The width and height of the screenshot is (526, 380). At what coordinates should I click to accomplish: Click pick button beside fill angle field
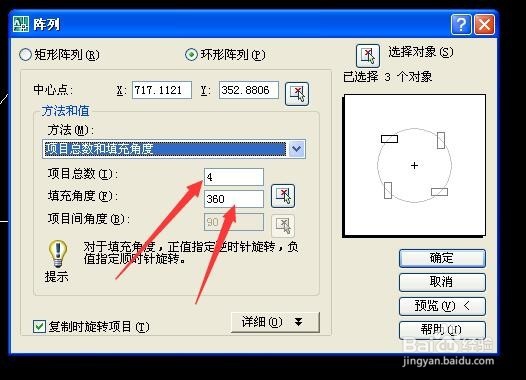(283, 196)
